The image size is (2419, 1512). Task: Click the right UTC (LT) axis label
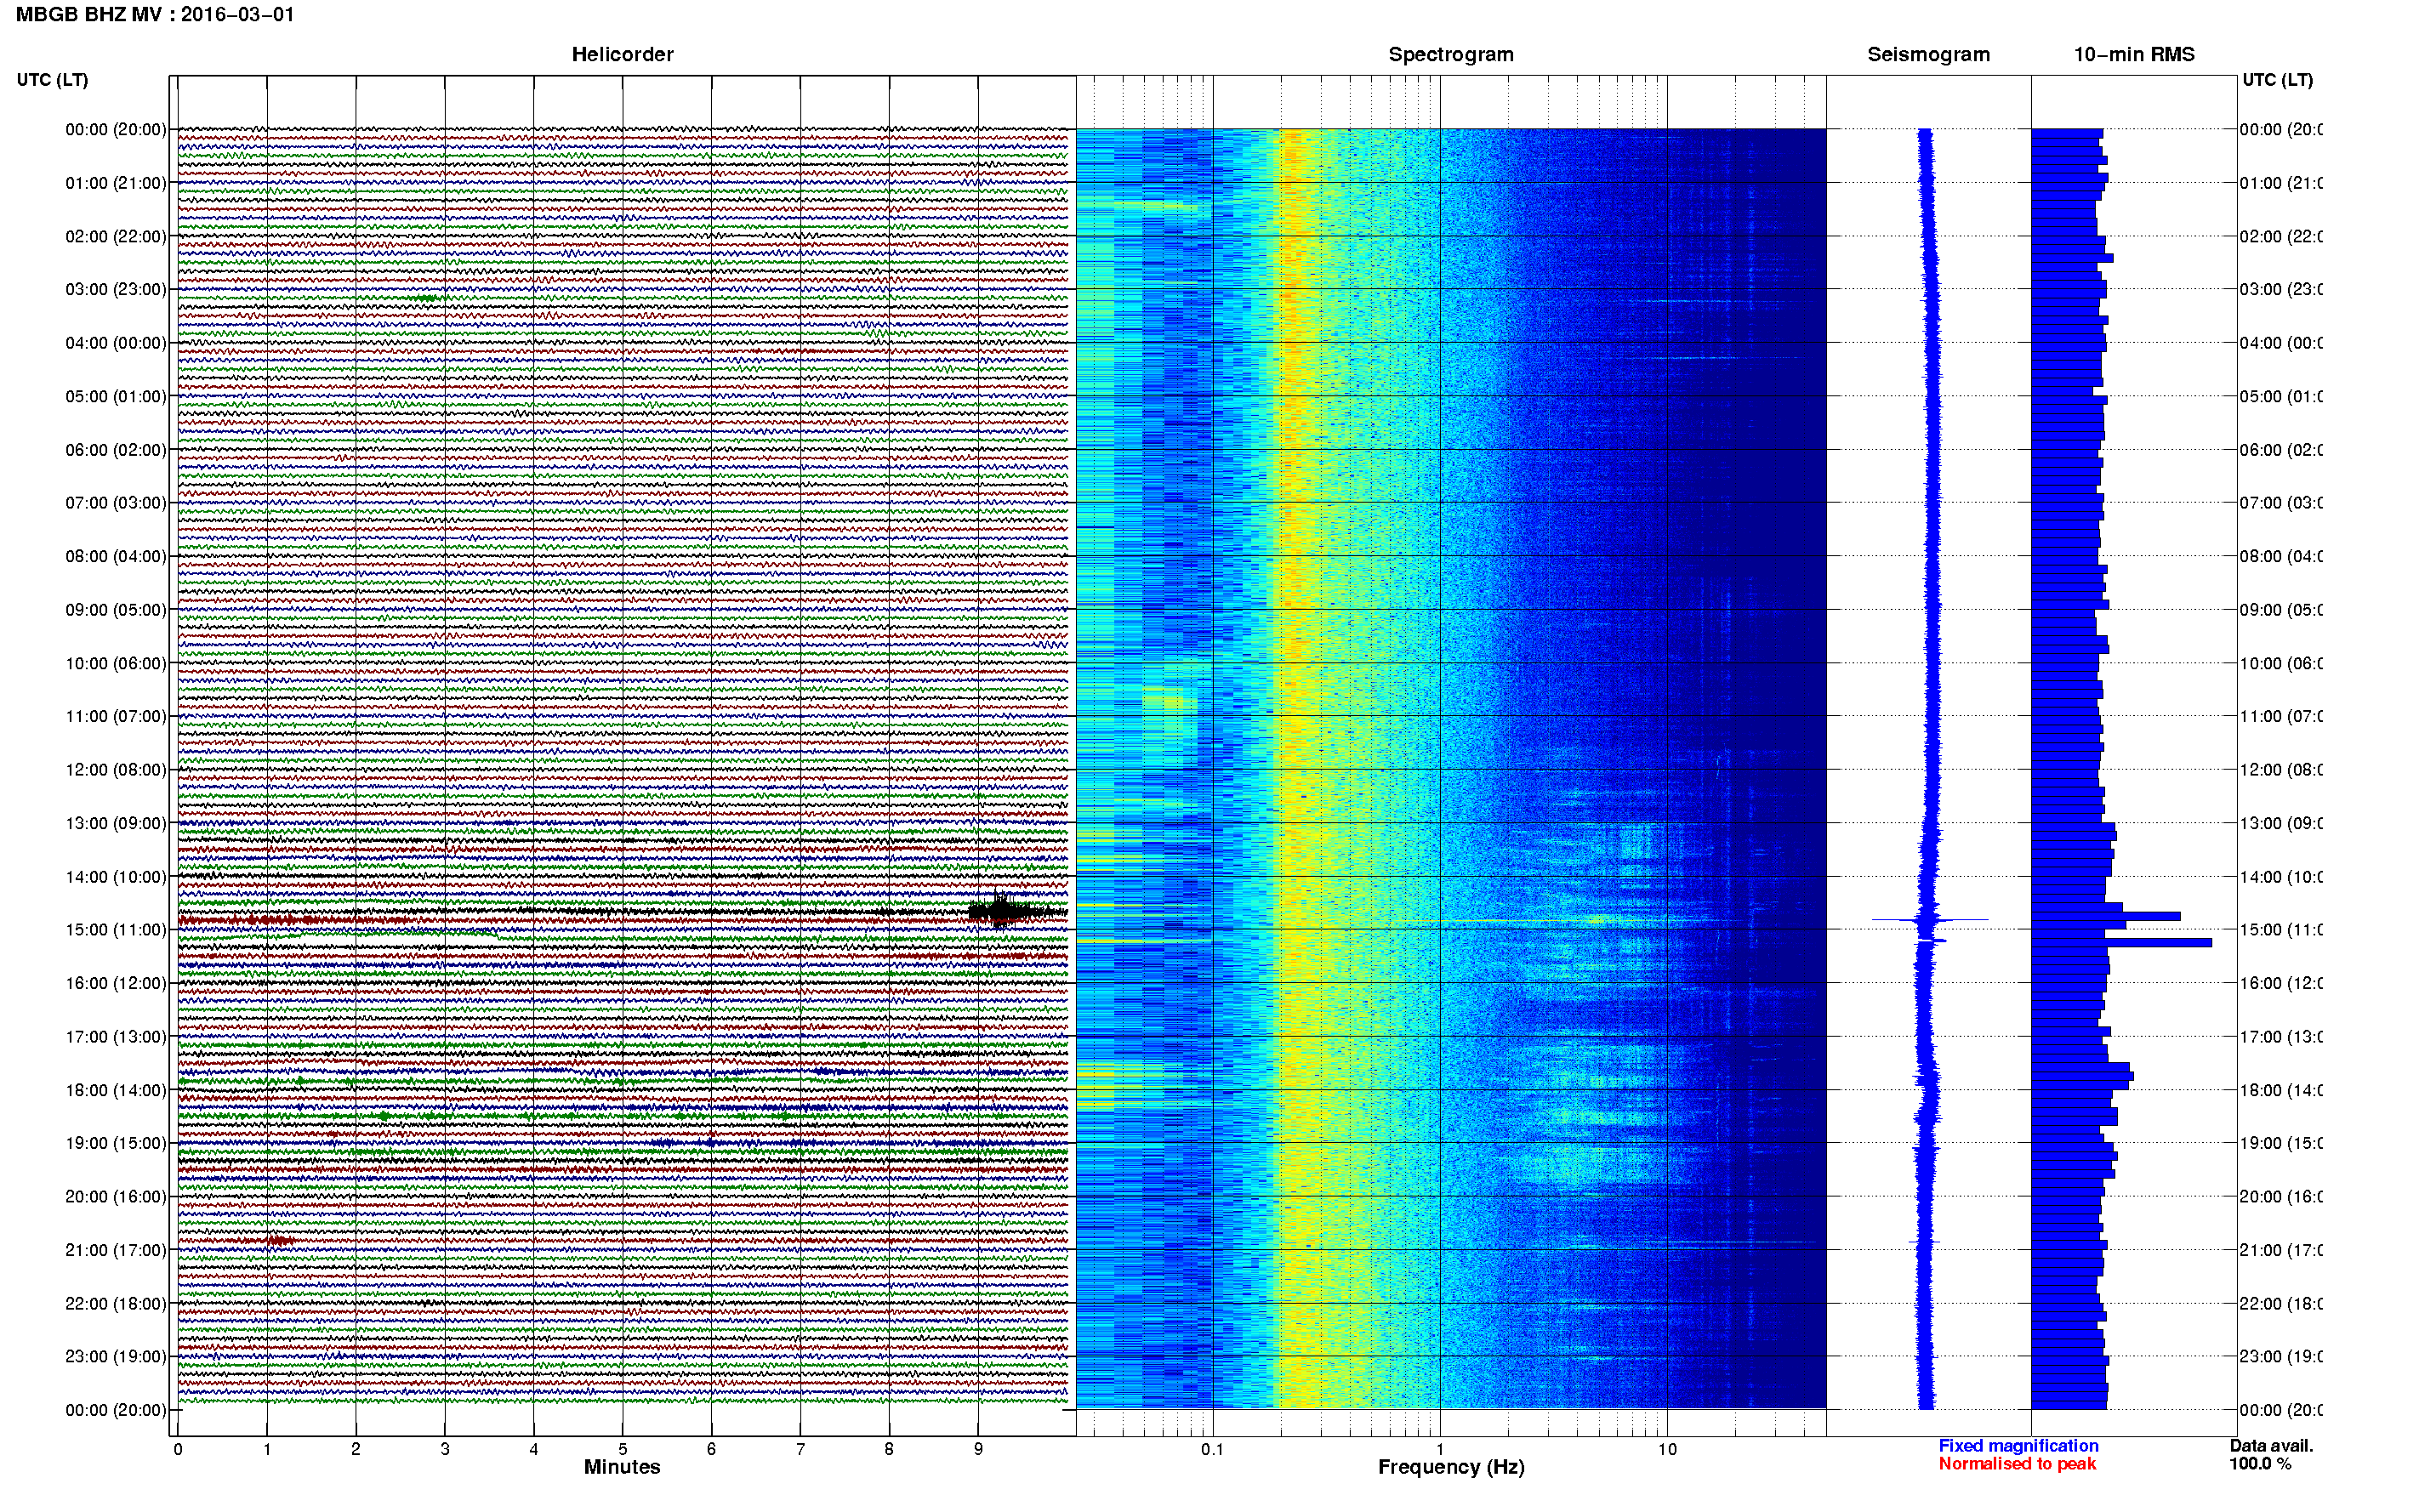[x=2277, y=80]
